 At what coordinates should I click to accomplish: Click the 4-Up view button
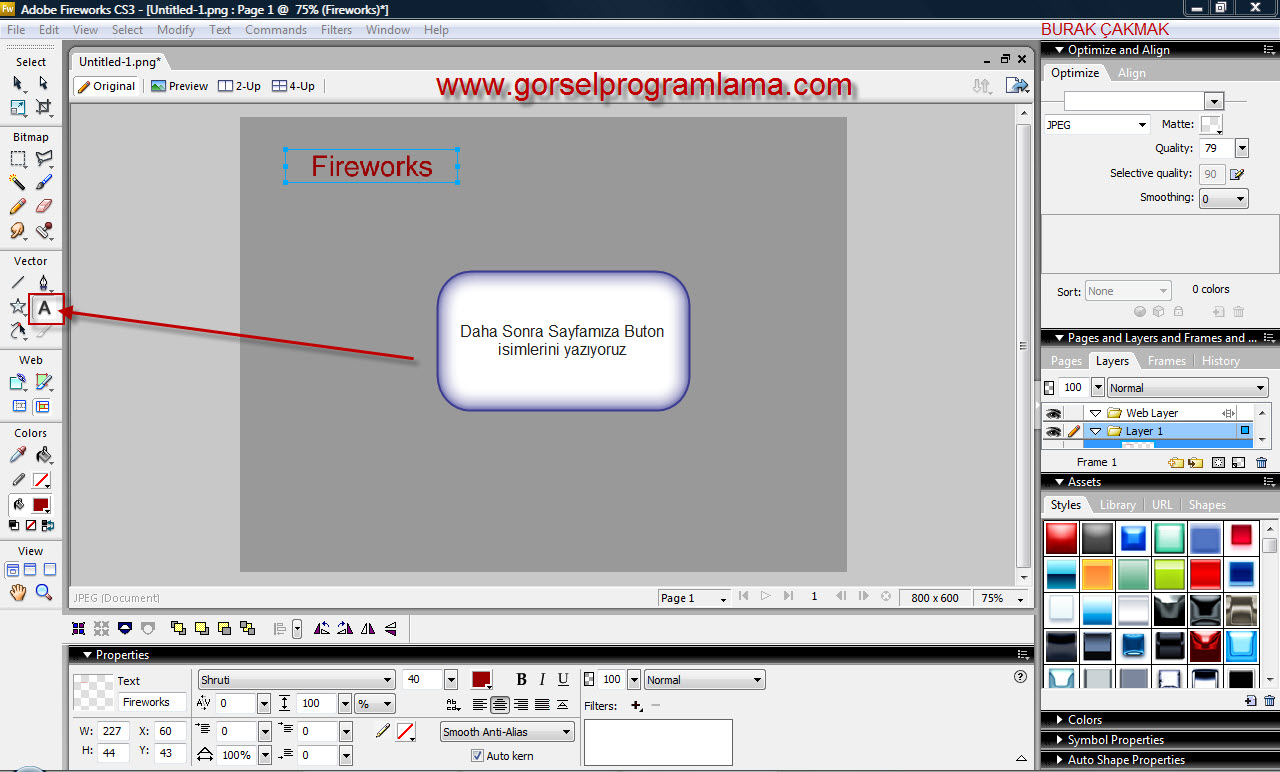click(x=293, y=86)
